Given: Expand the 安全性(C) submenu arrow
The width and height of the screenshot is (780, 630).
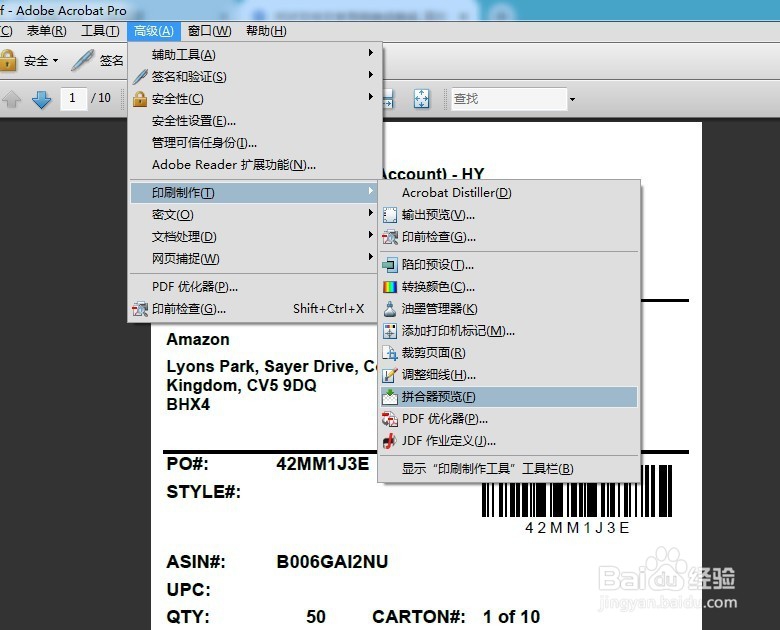Looking at the screenshot, I should pos(370,97).
